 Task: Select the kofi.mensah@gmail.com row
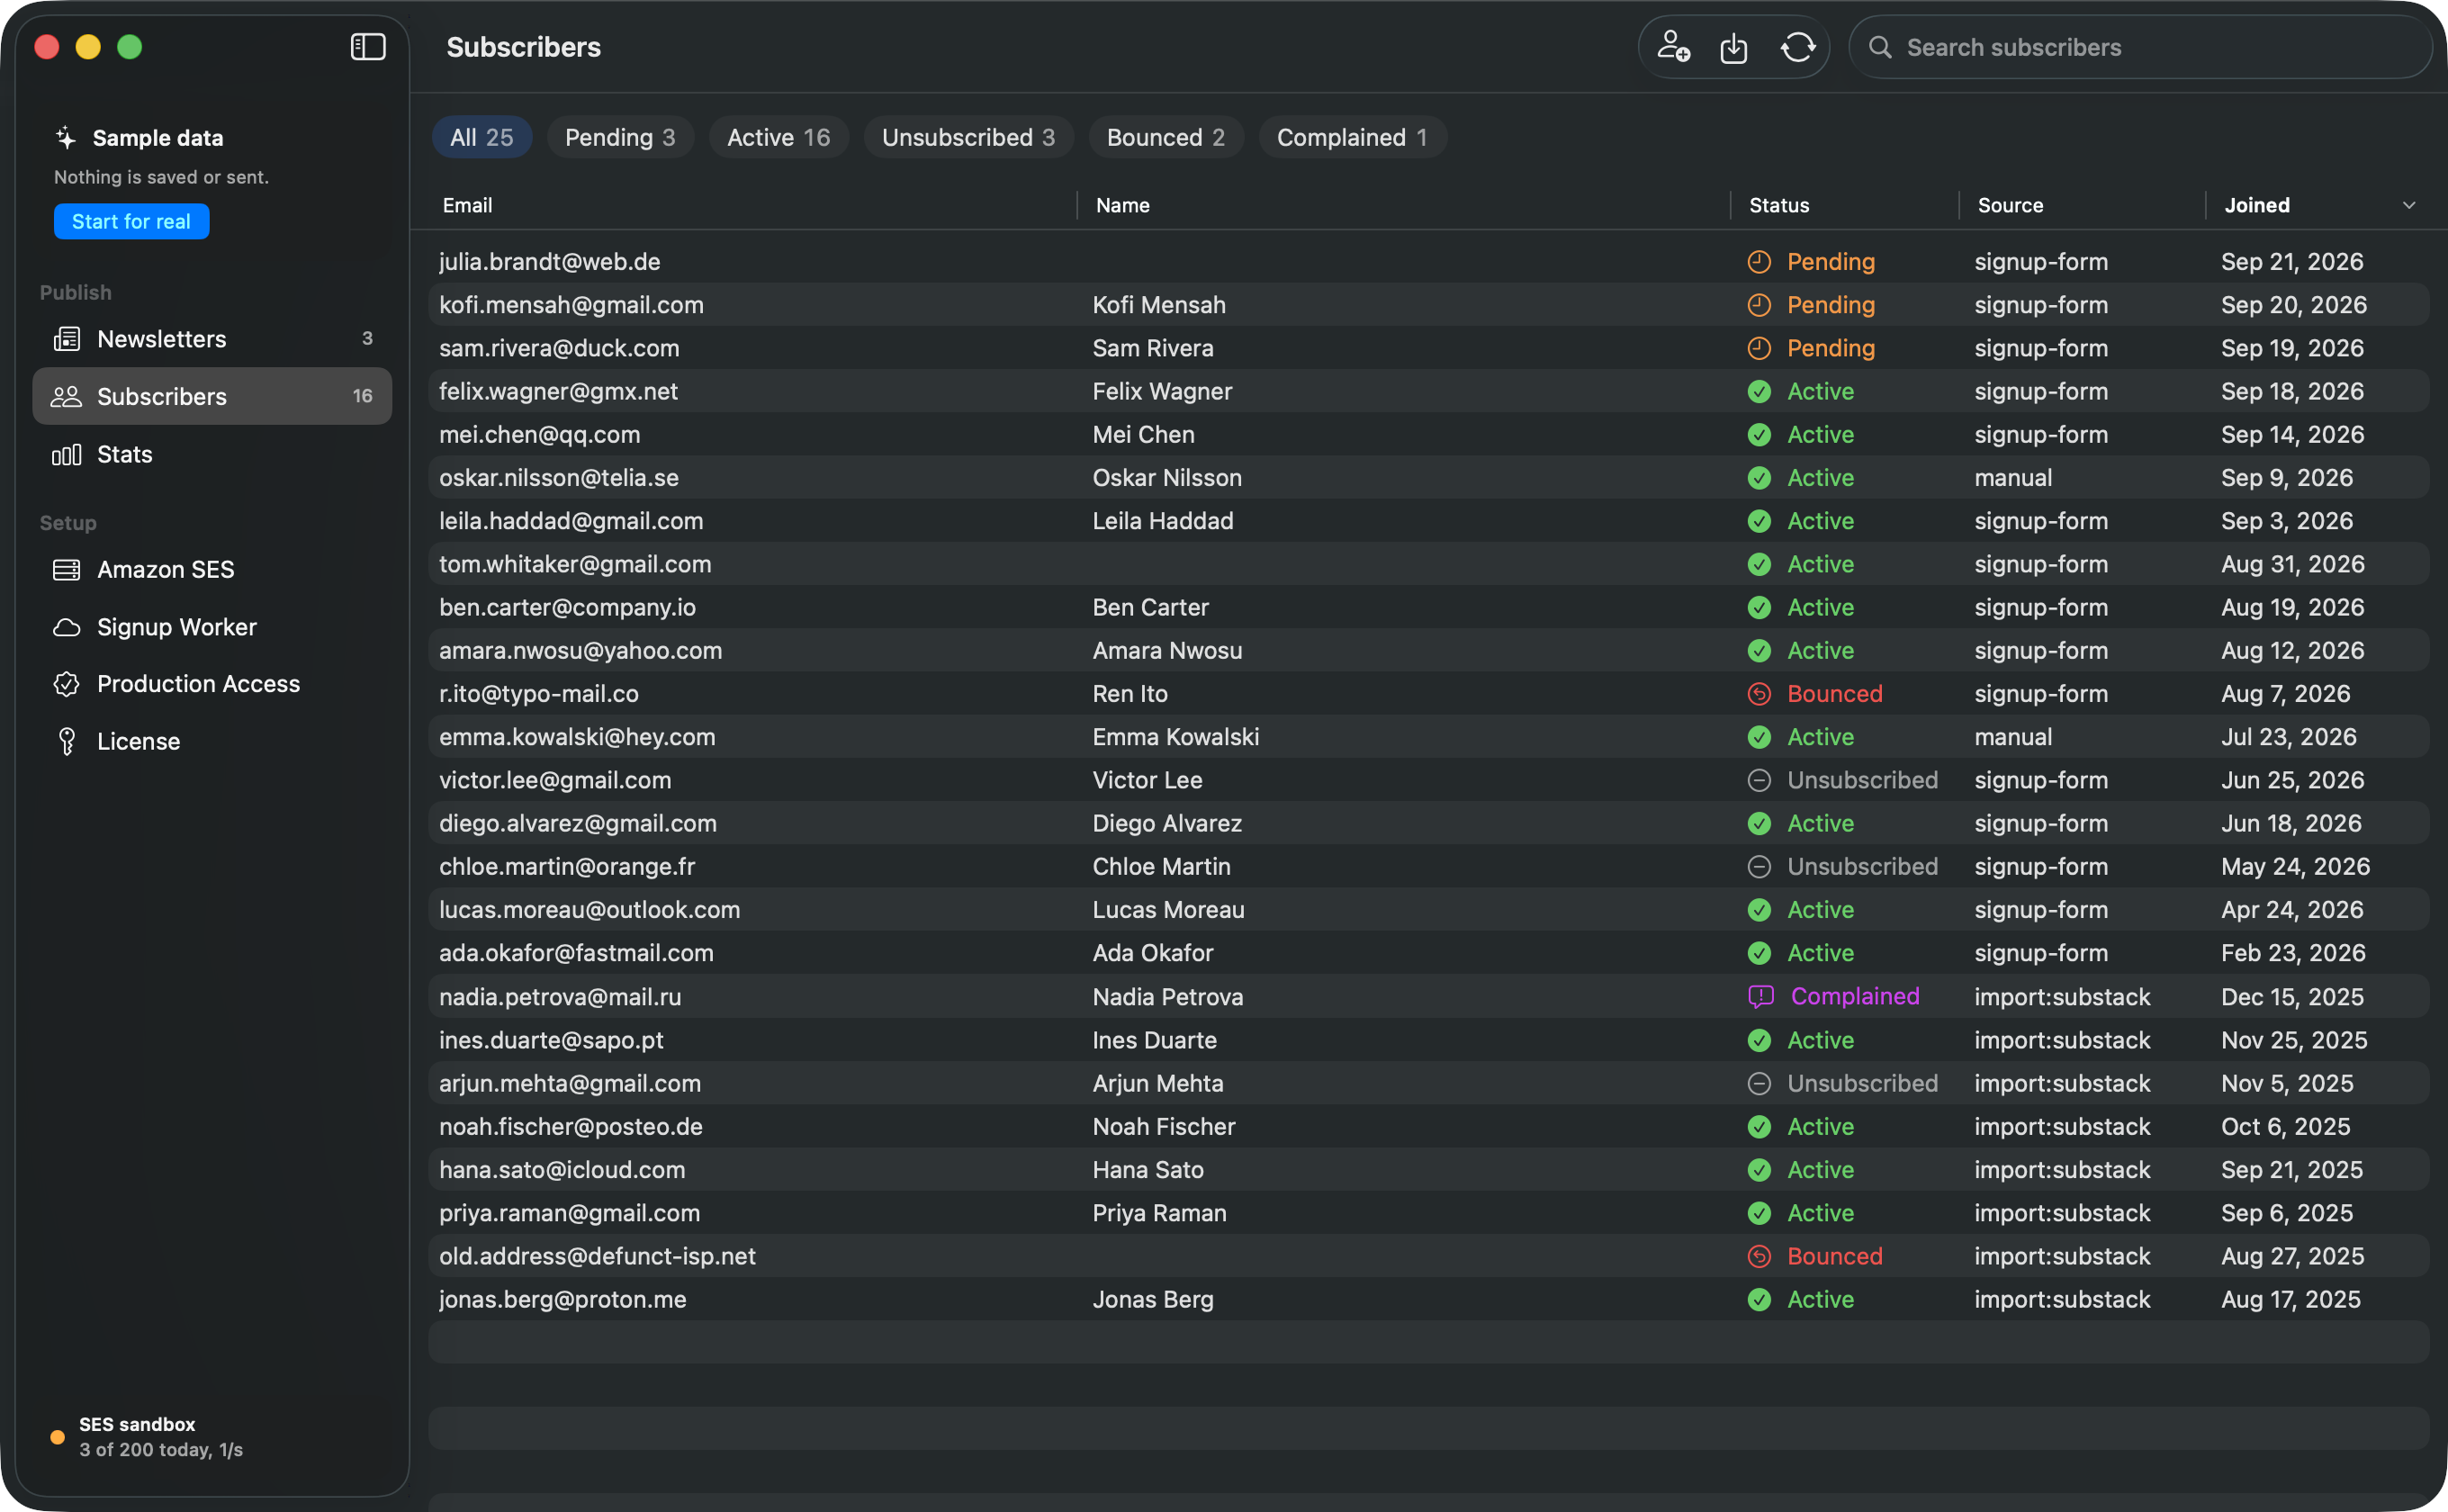1428,305
